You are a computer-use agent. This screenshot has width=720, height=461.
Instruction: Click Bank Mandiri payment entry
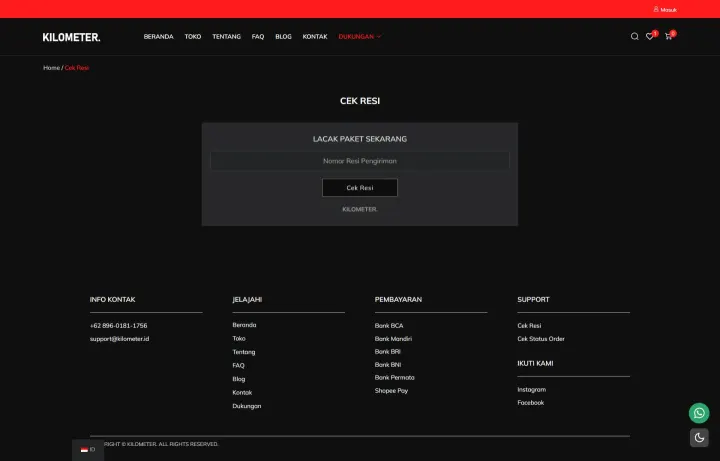[x=393, y=339]
